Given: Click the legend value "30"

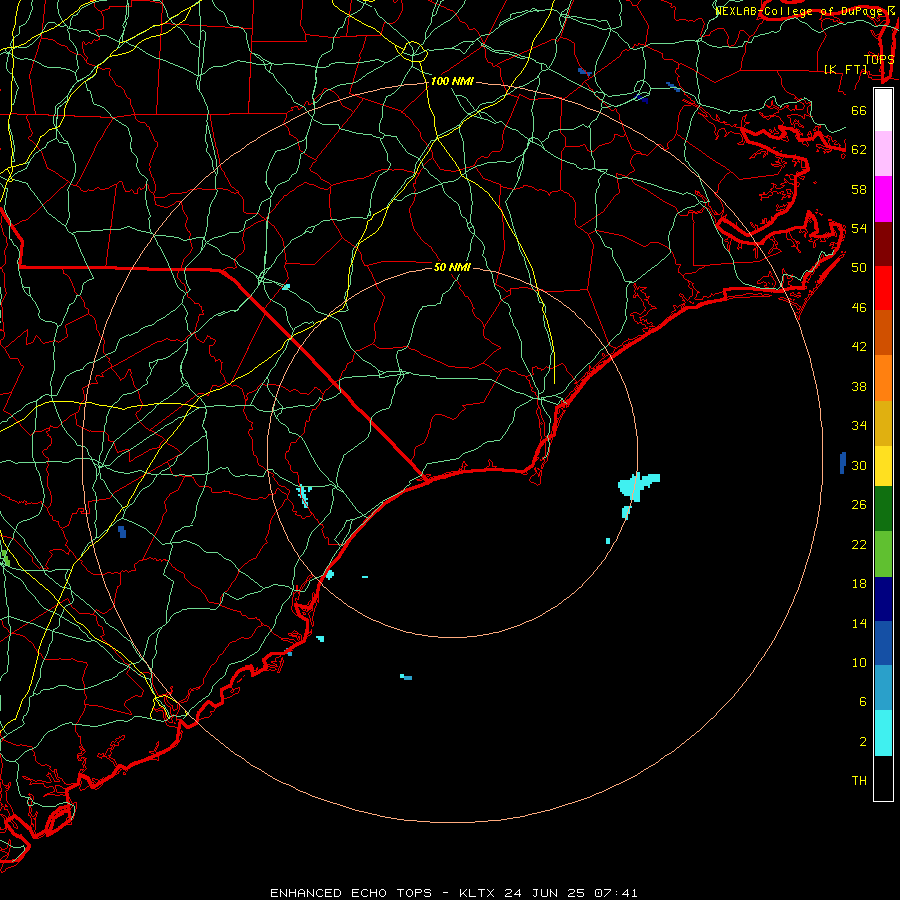Looking at the screenshot, I should (859, 465).
